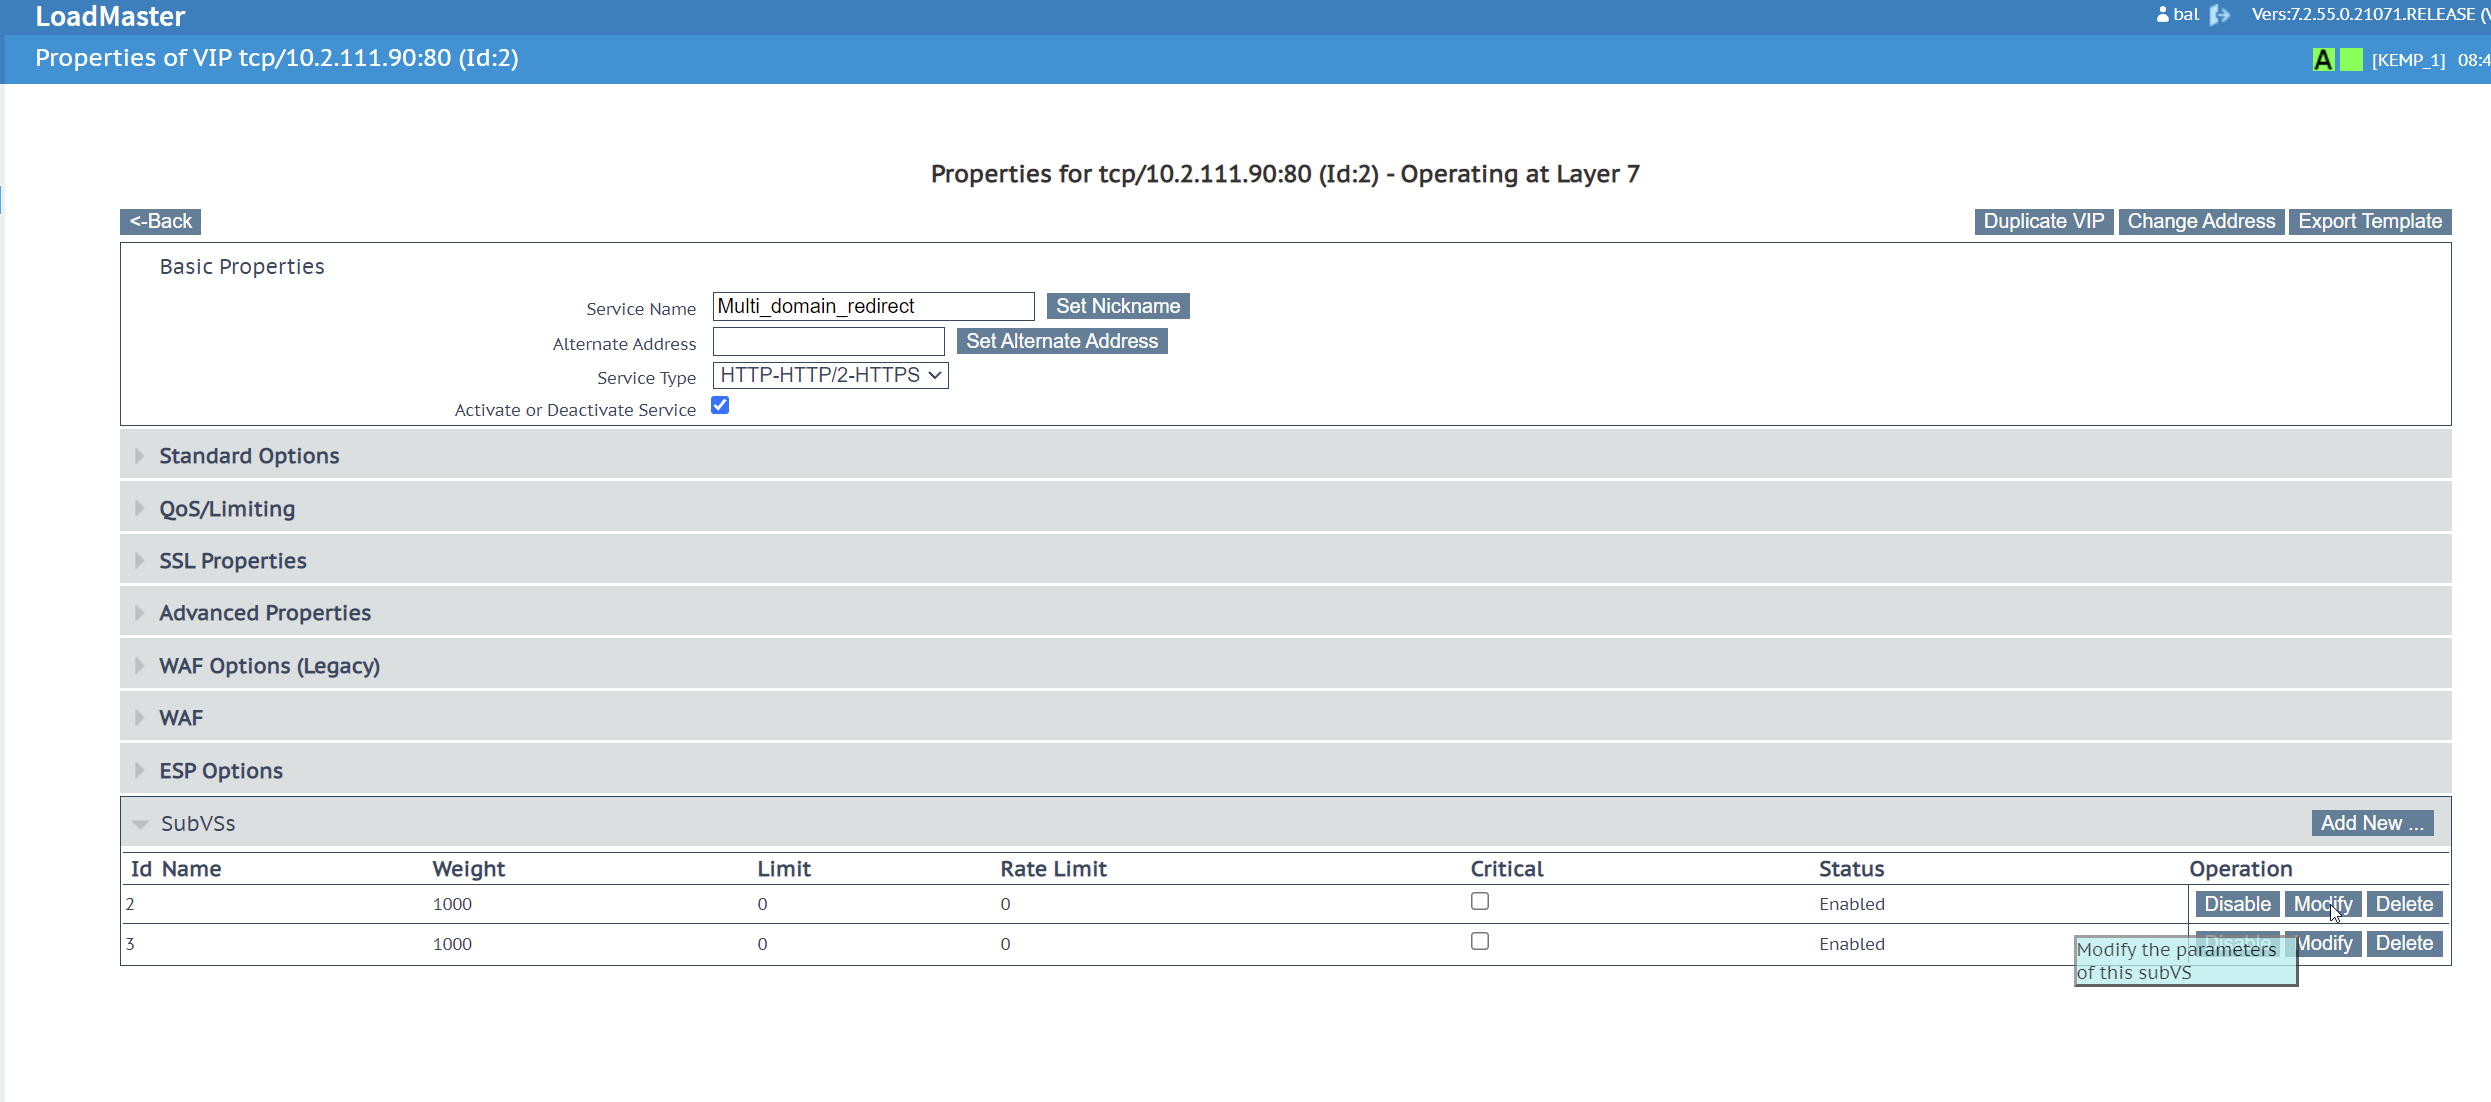Check Critical box for SubVS 3
Screen dimensions: 2491x1102
pyautogui.click(x=1480, y=941)
